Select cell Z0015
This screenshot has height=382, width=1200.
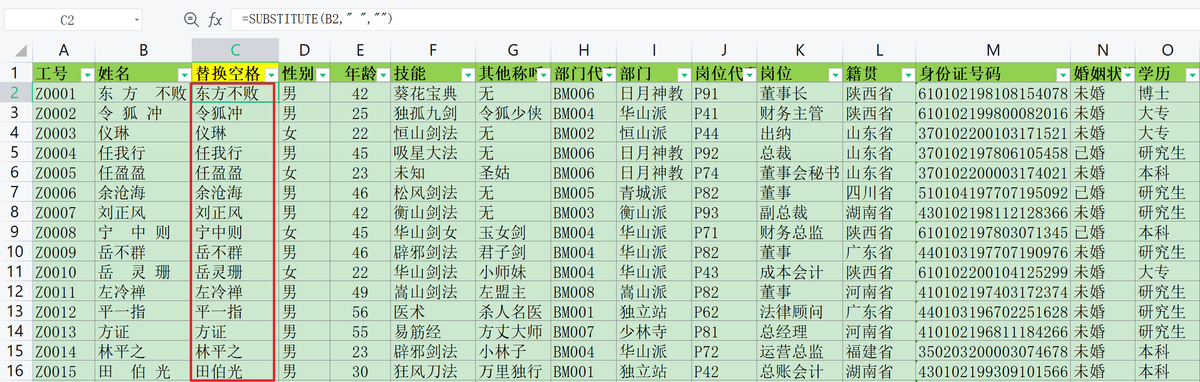point(64,370)
